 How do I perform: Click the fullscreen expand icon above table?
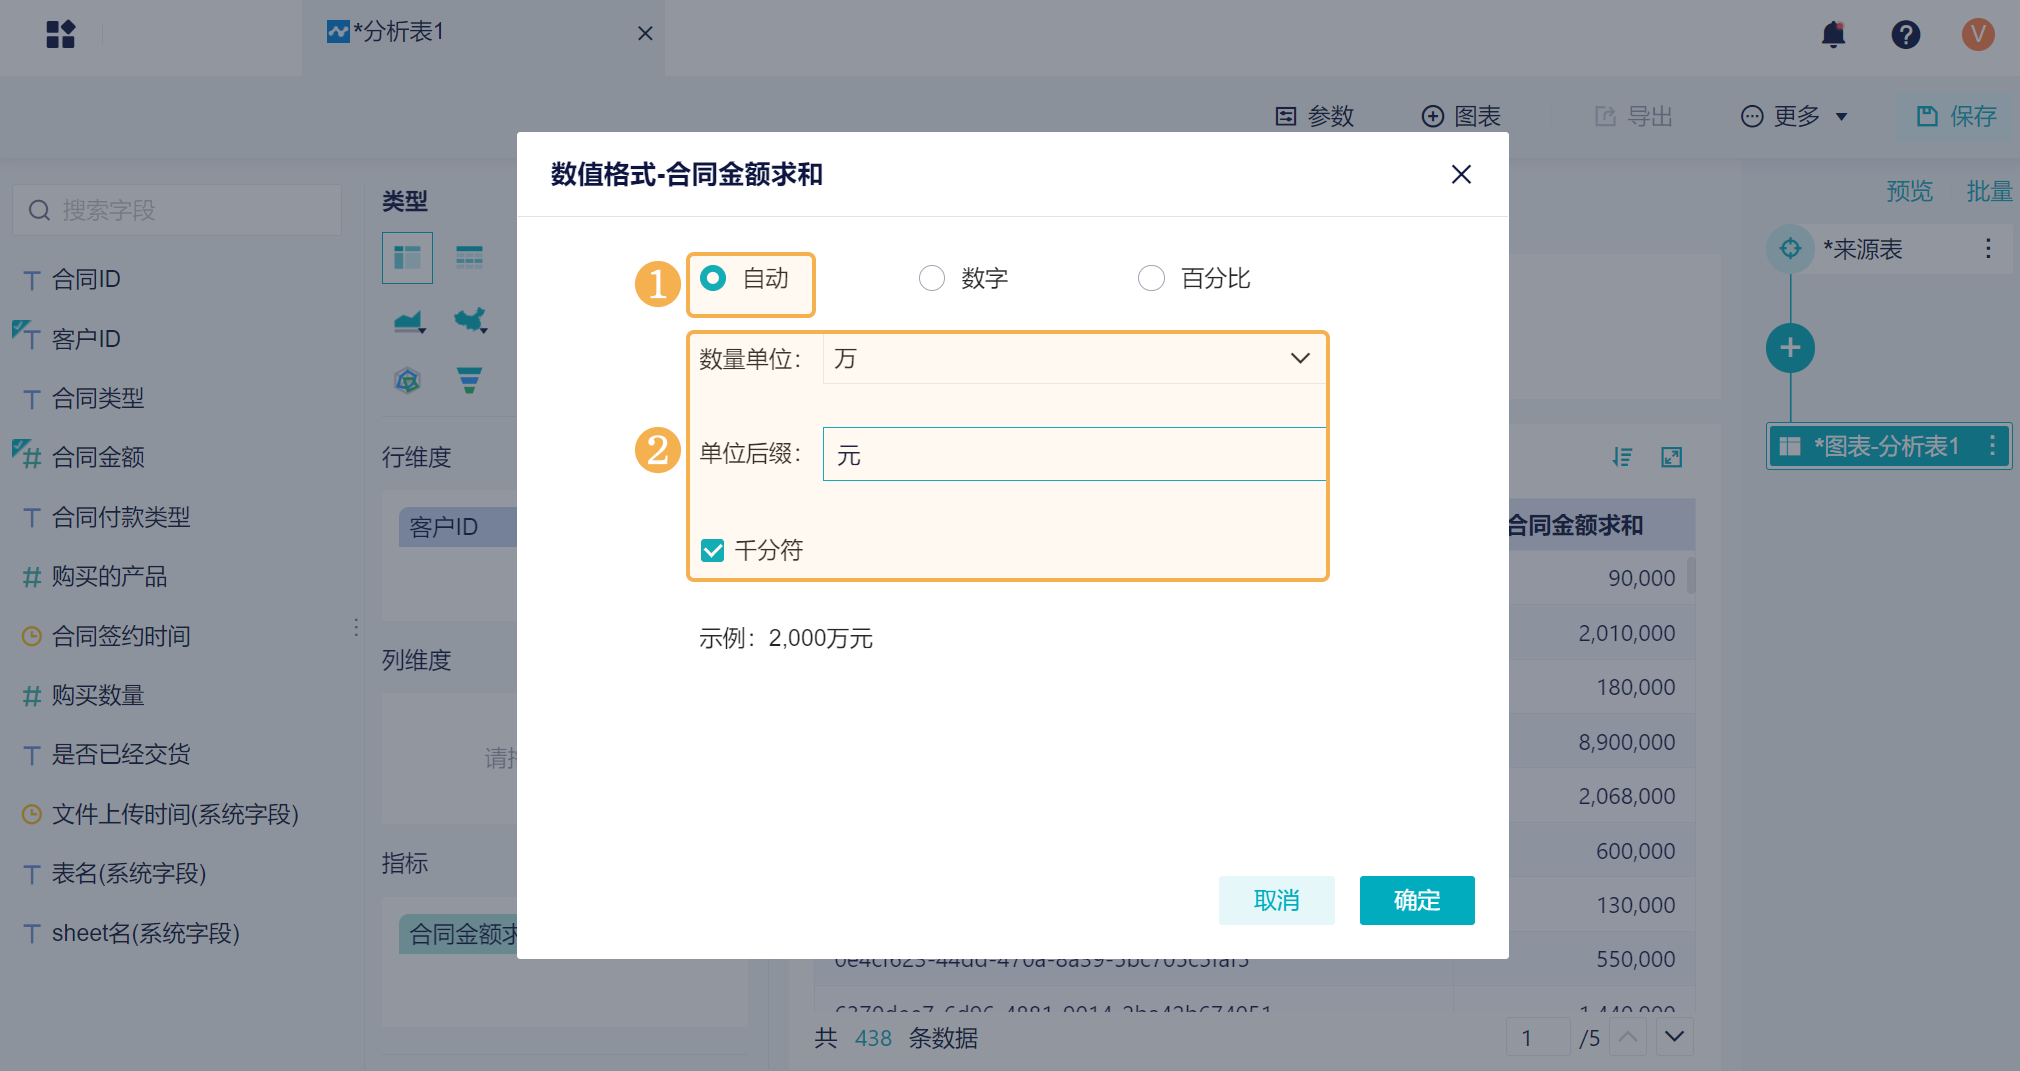pos(1671,457)
